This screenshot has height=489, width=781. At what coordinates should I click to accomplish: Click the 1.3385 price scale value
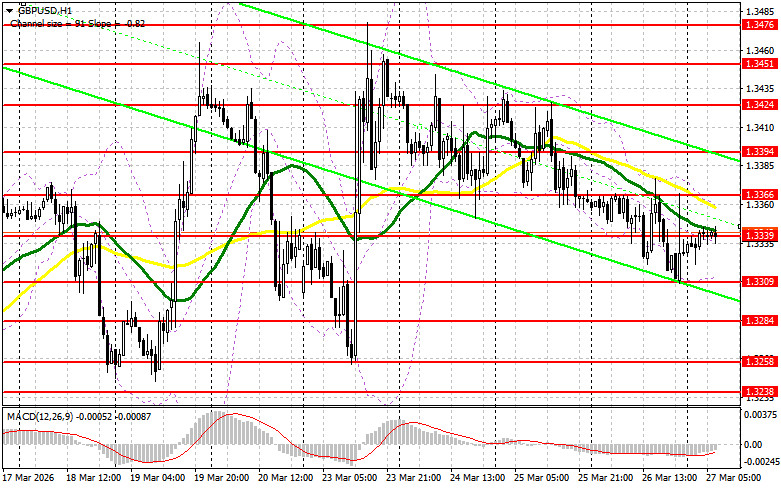[760, 166]
